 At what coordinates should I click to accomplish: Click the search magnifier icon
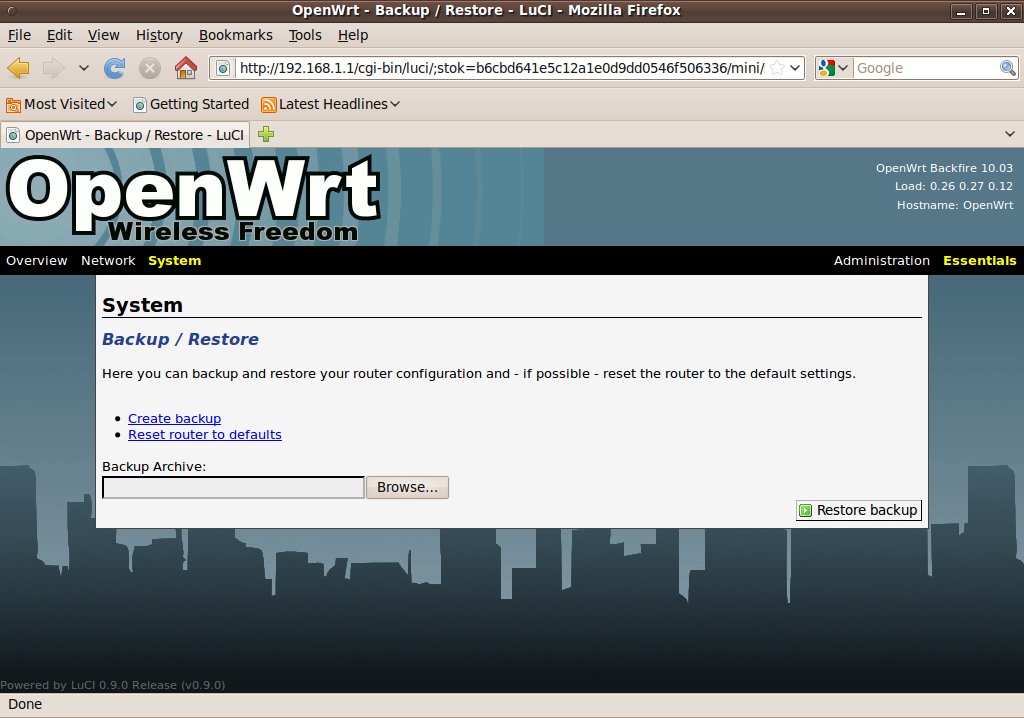coord(1008,68)
